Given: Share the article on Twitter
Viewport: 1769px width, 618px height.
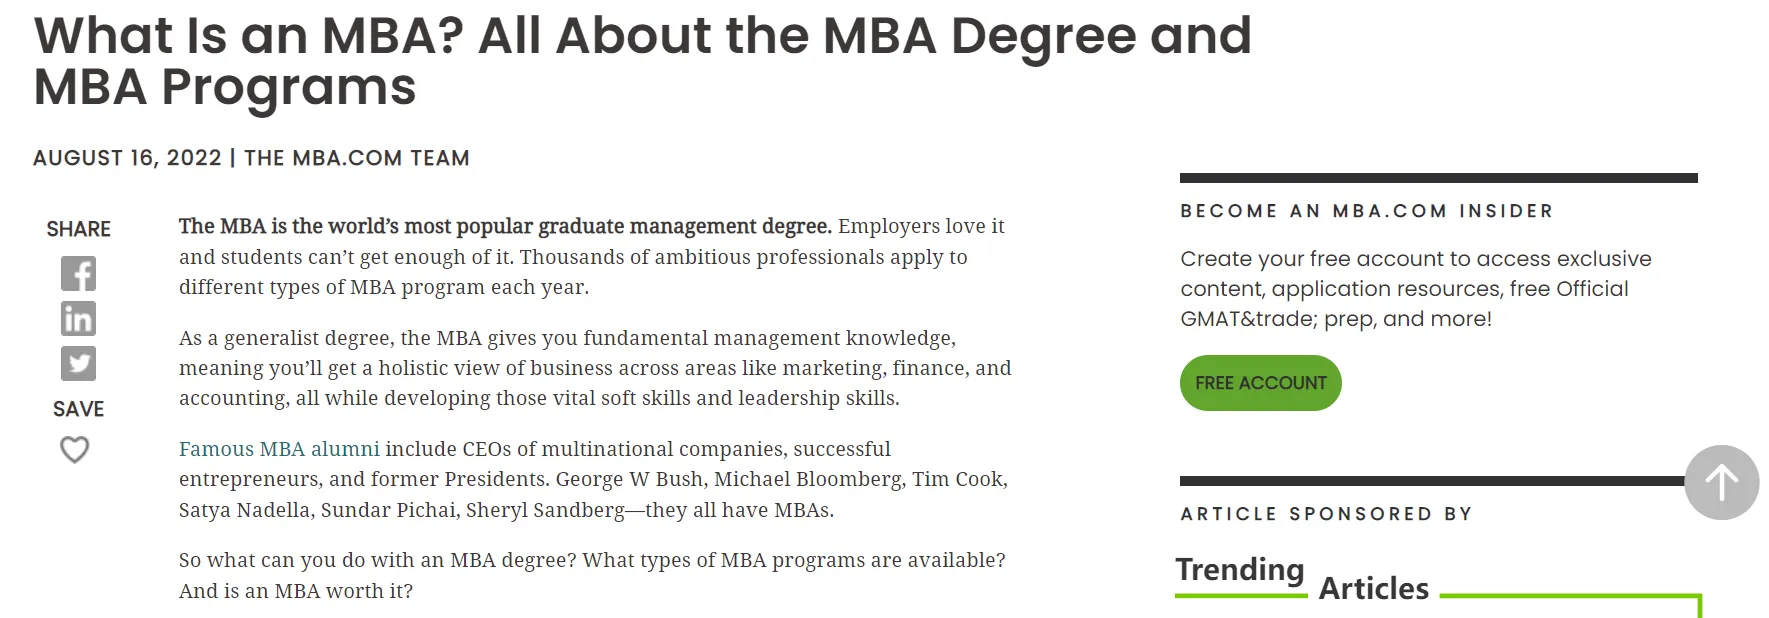Looking at the screenshot, I should pos(78,363).
